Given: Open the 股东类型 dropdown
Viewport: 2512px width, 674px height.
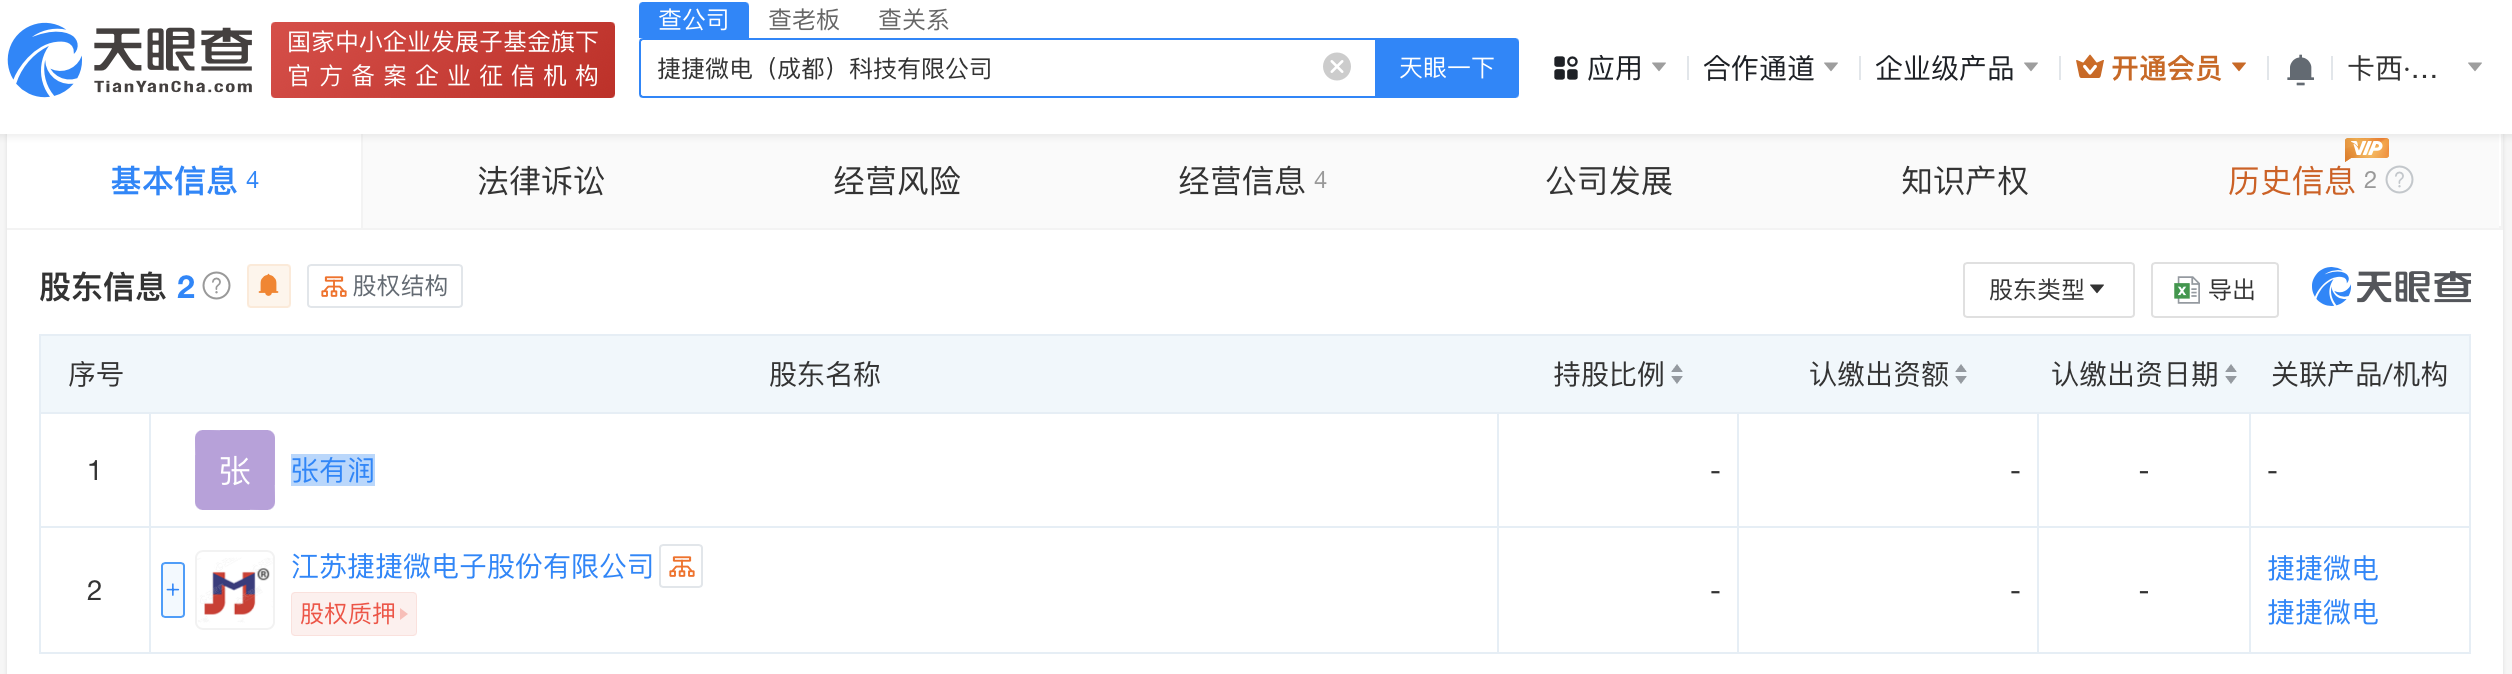Looking at the screenshot, I should point(2047,290).
